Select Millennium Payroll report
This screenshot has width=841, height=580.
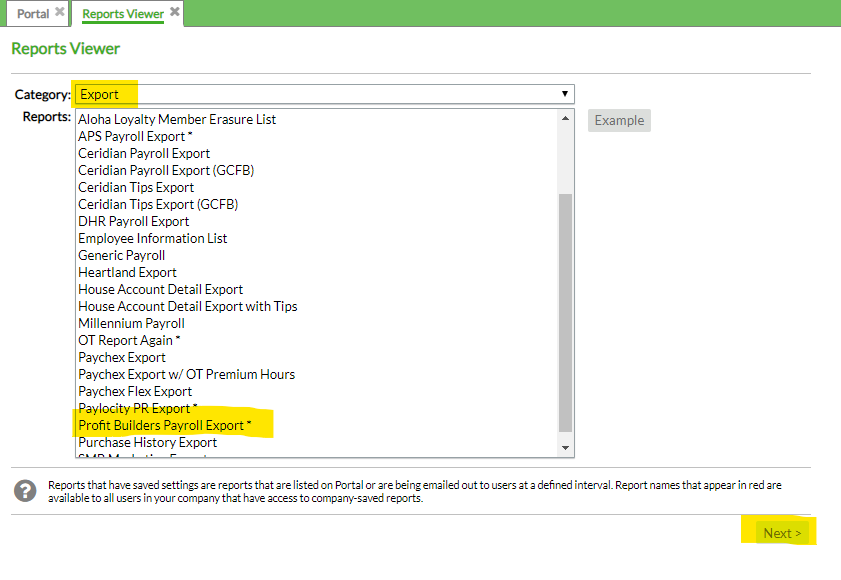[131, 324]
